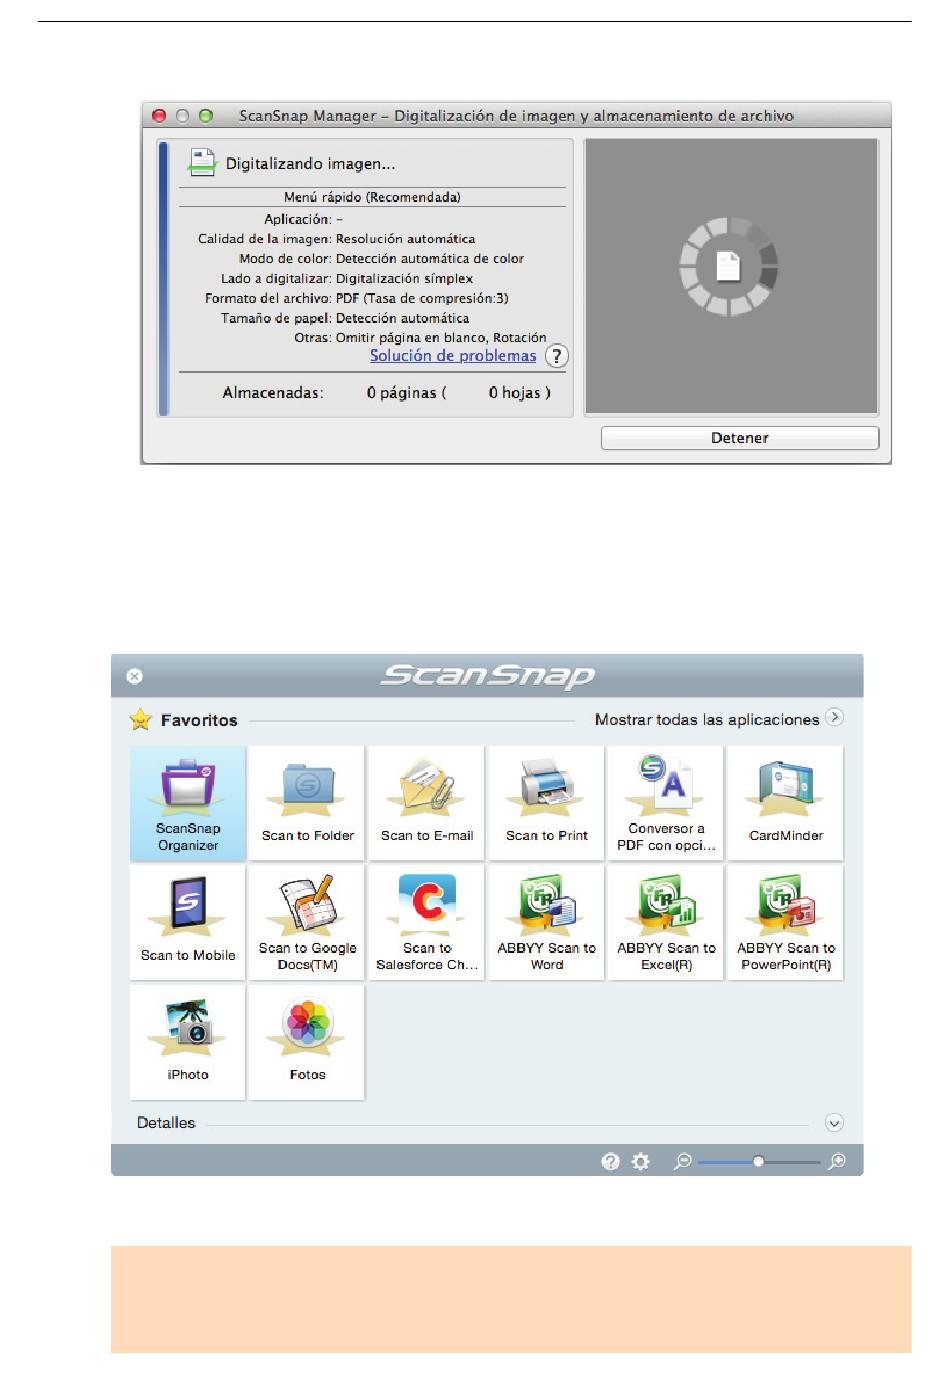Choose Scan to E-mail

(x=427, y=803)
